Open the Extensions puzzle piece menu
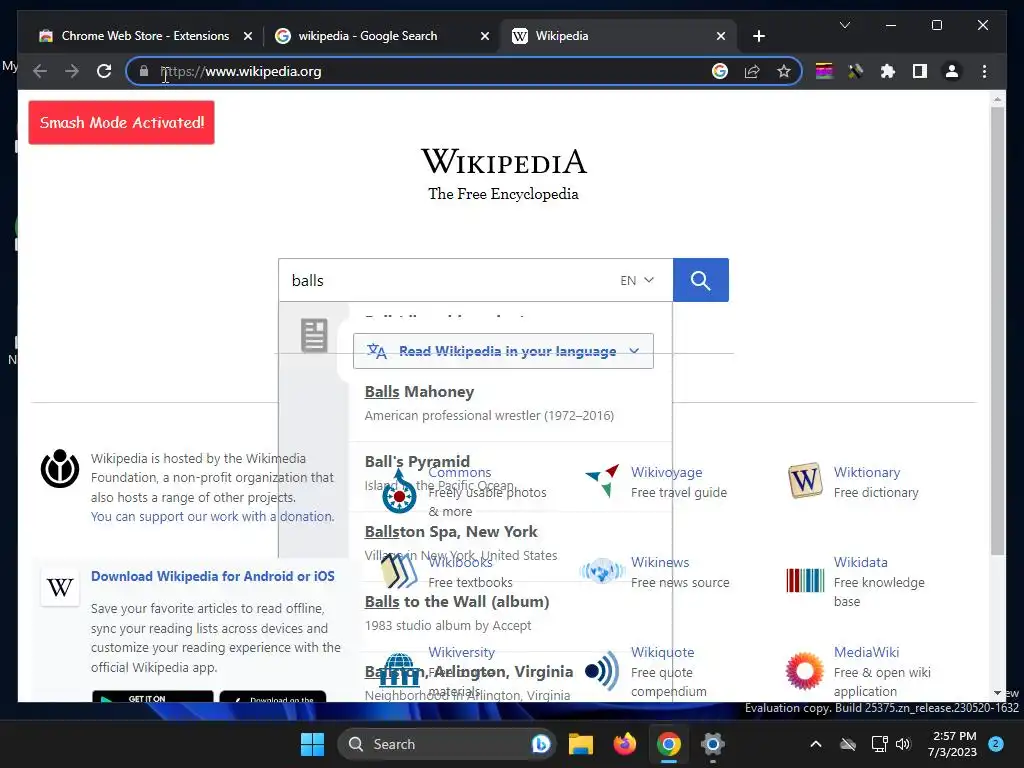 [x=888, y=71]
